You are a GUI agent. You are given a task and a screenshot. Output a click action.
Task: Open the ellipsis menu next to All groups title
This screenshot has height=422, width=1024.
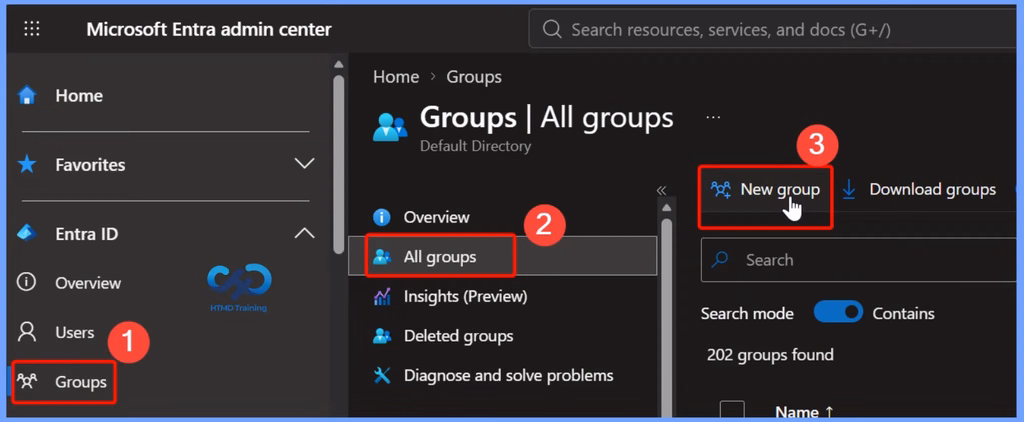point(713,118)
